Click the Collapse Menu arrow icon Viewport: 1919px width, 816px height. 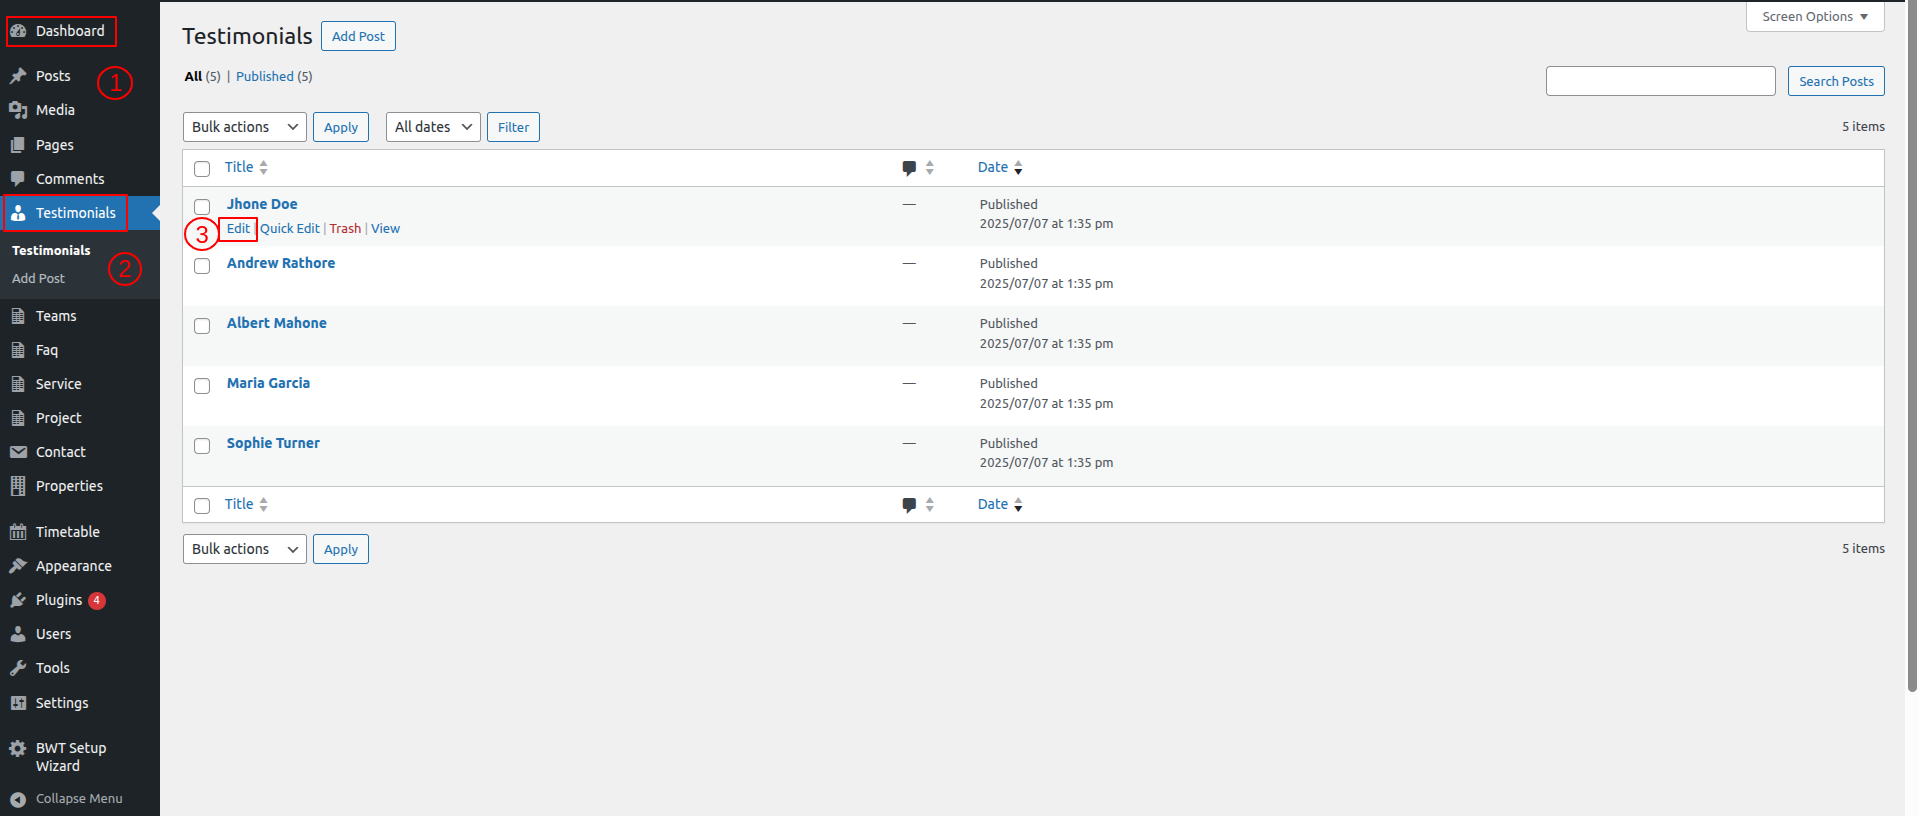tap(18, 799)
